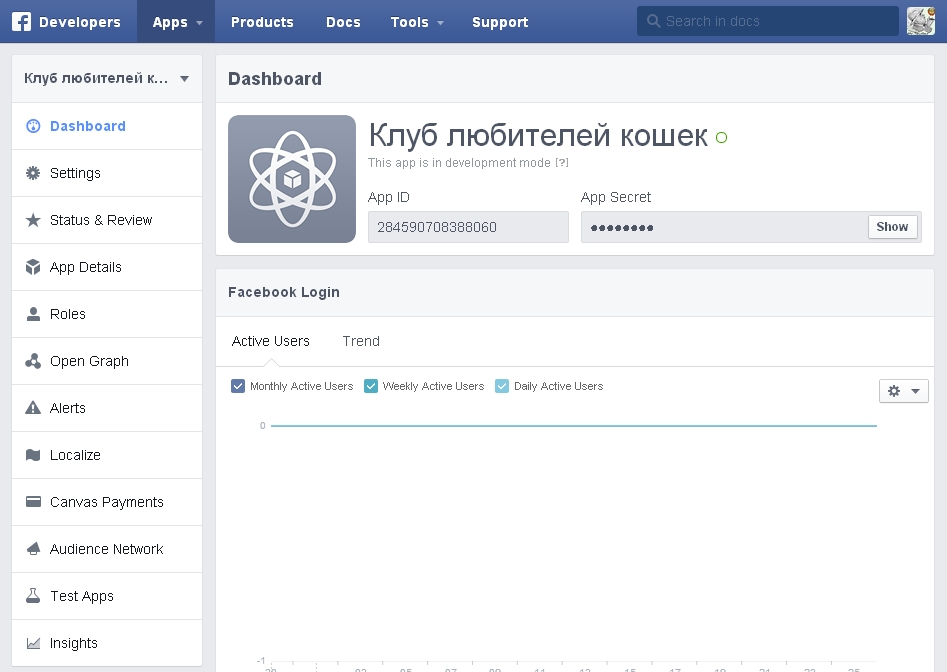This screenshot has height=672, width=947.
Task: Switch to the Active Users tab
Action: tap(271, 341)
